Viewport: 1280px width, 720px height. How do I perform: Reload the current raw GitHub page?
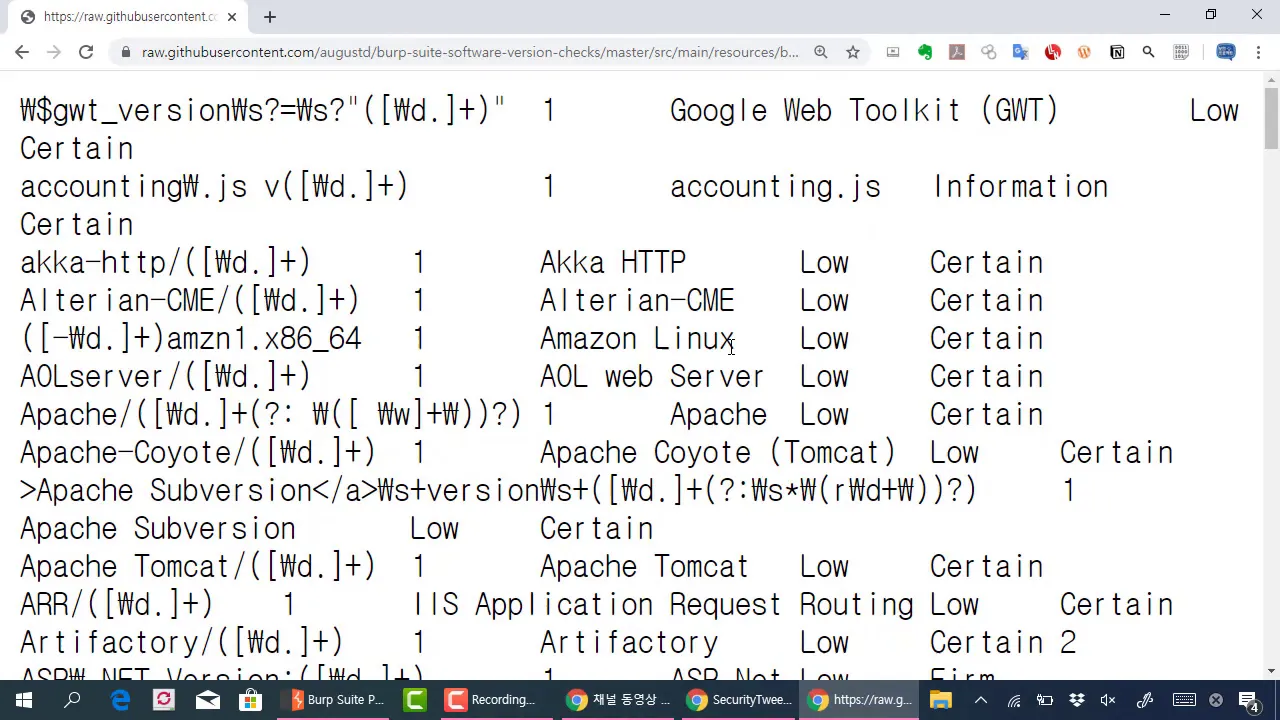(x=86, y=52)
